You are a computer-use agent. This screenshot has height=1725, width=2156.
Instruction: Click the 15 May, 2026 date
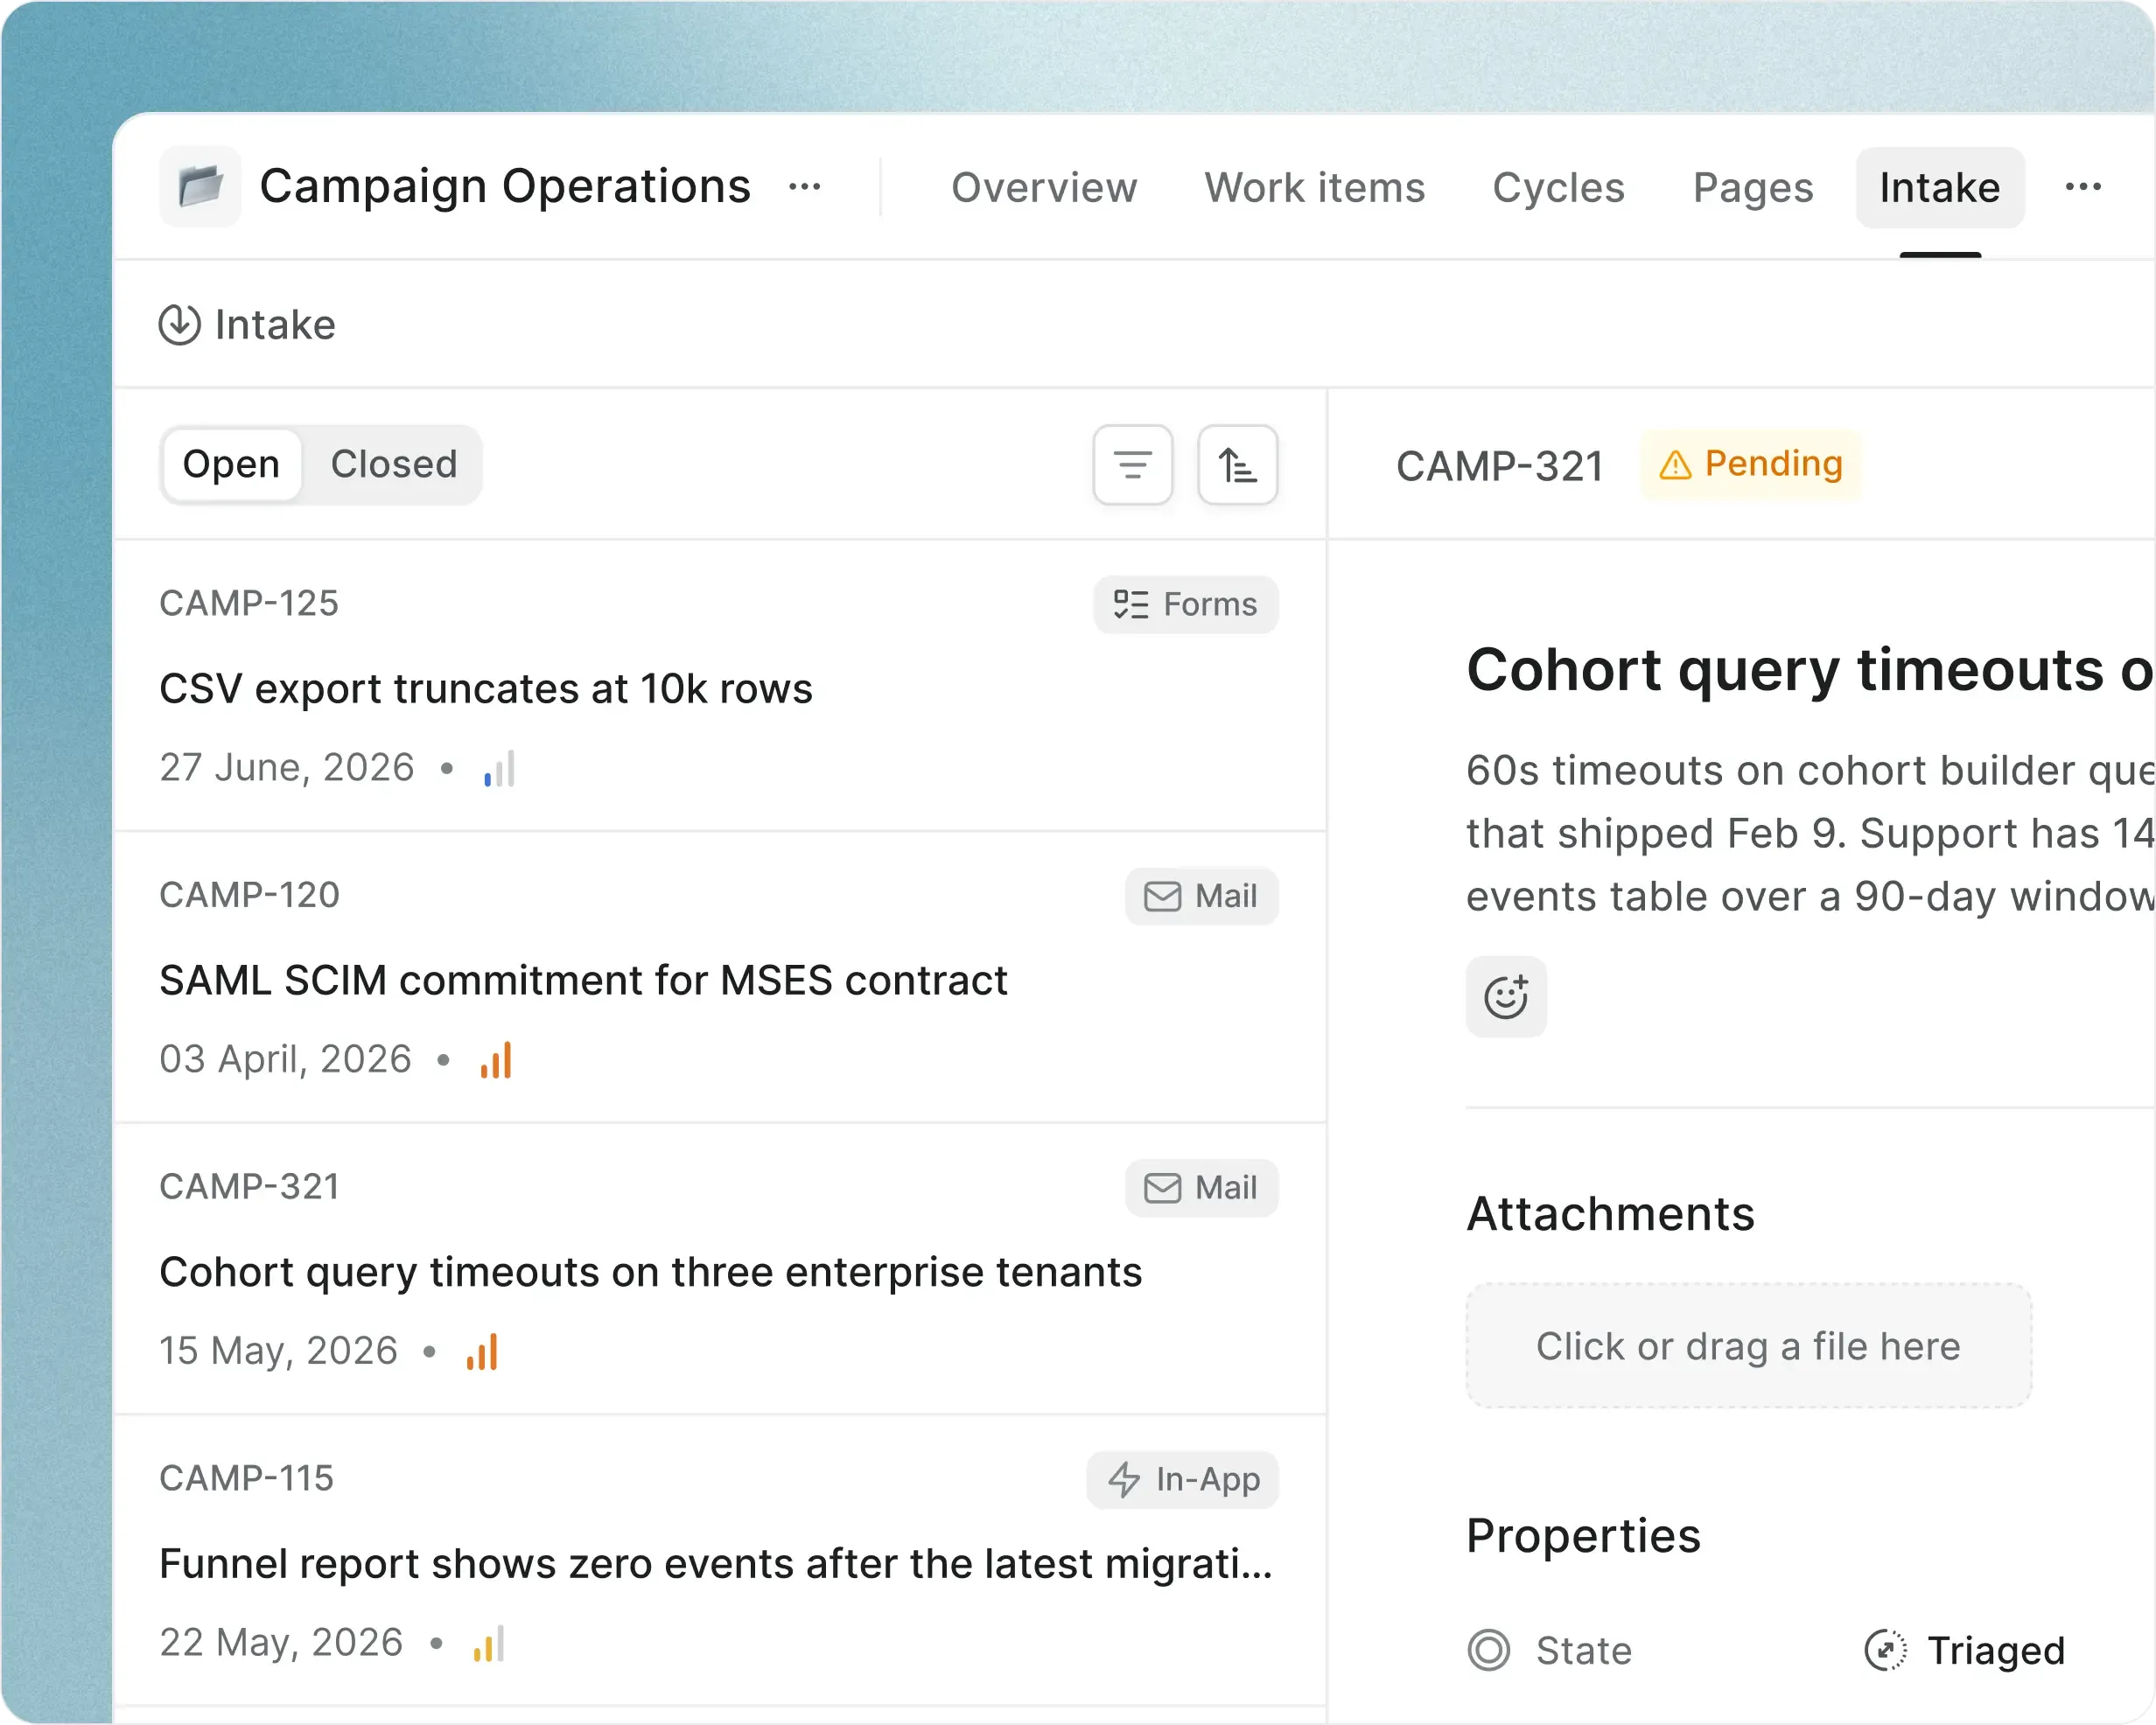279,1351
